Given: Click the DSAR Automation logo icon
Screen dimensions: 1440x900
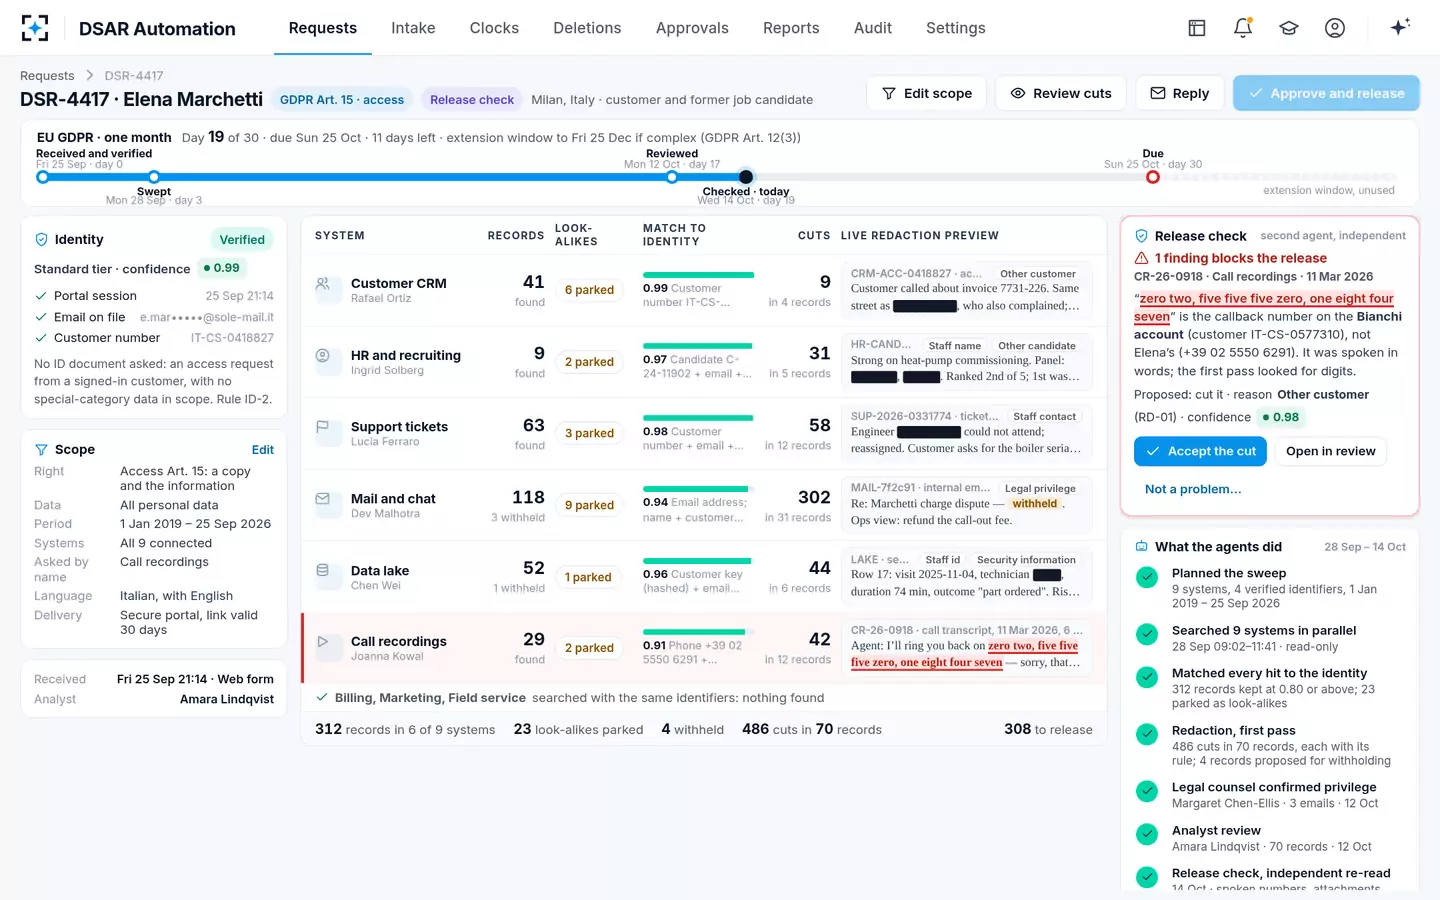Looking at the screenshot, I should 35,28.
